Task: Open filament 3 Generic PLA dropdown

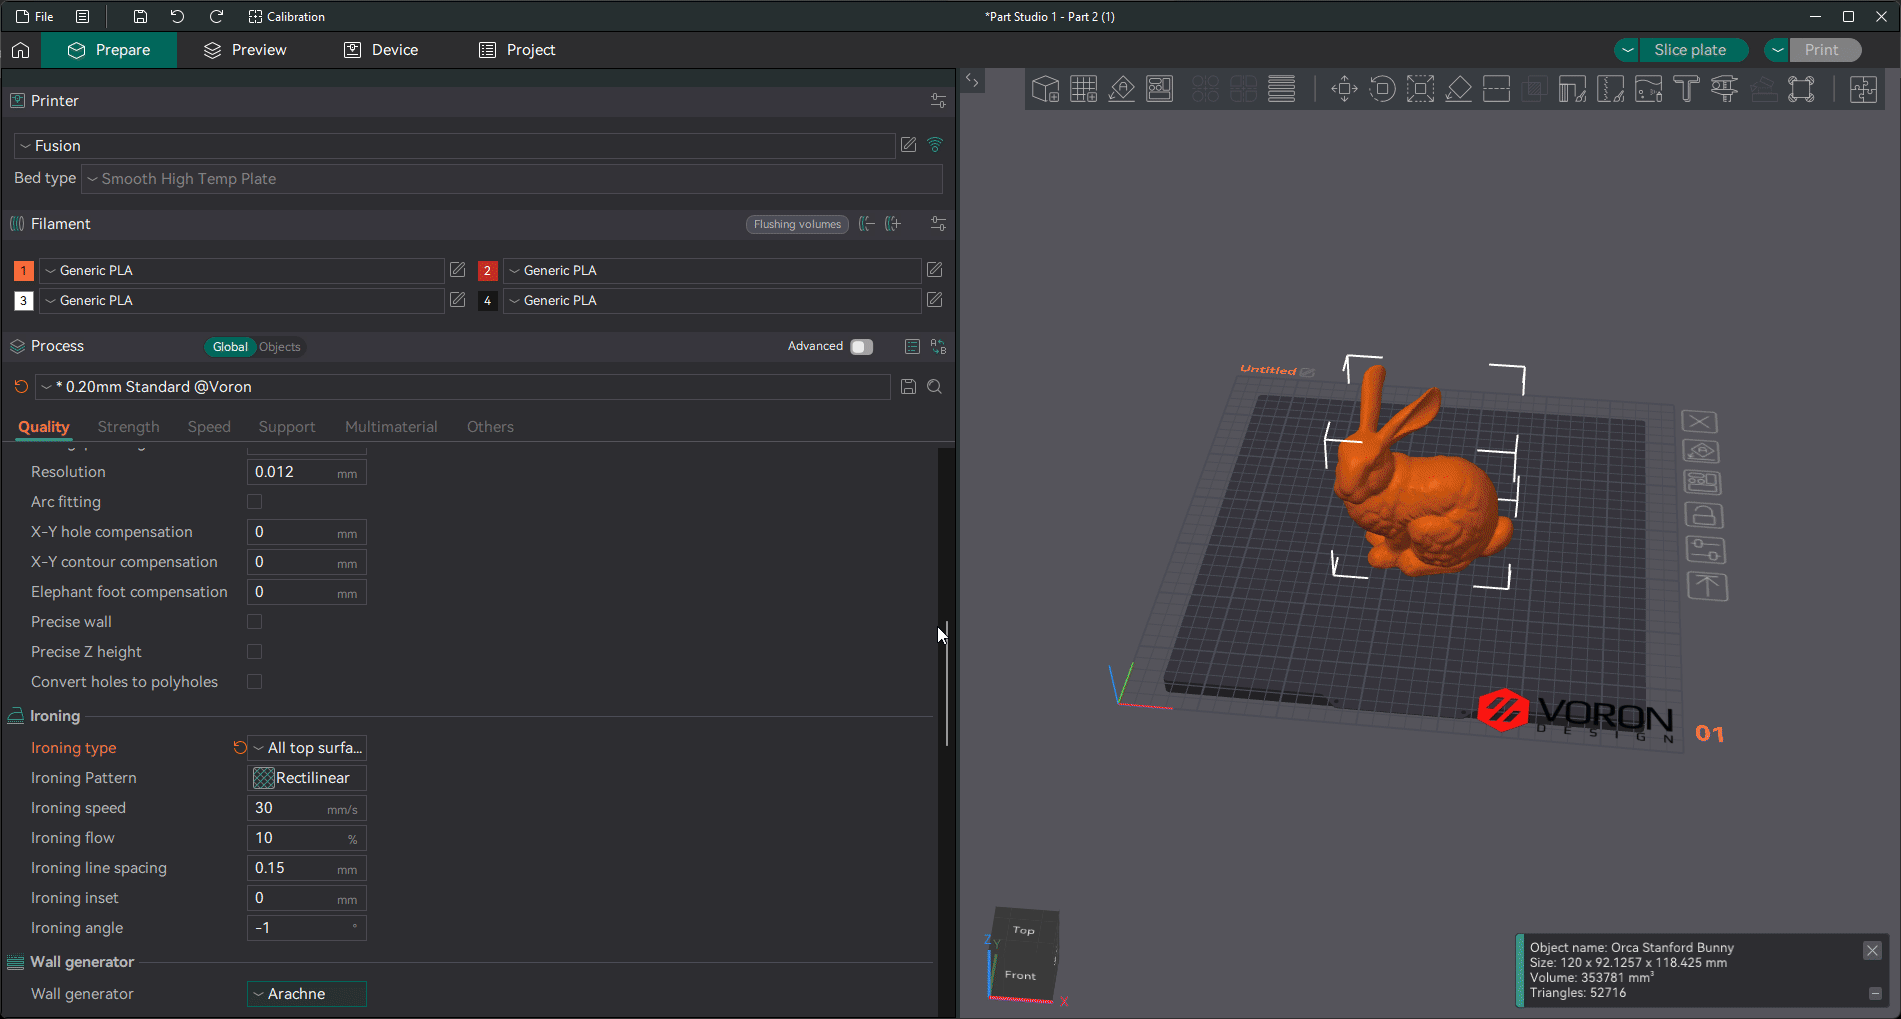Action: [241, 300]
